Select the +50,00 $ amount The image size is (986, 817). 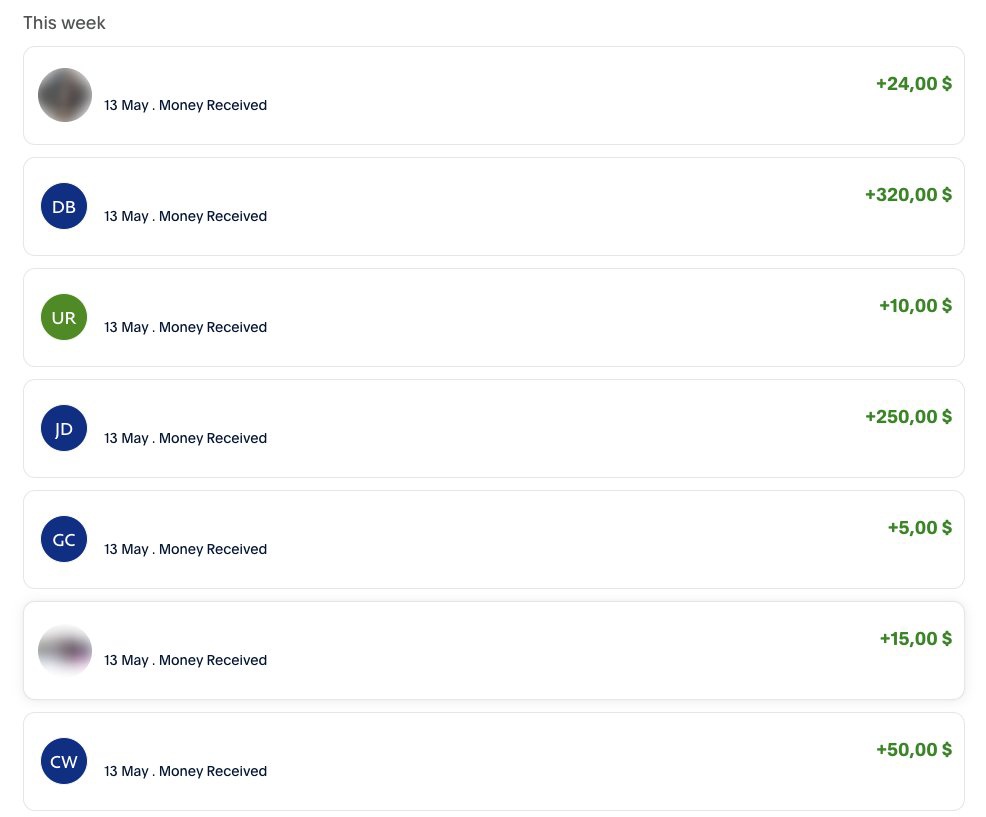(913, 750)
